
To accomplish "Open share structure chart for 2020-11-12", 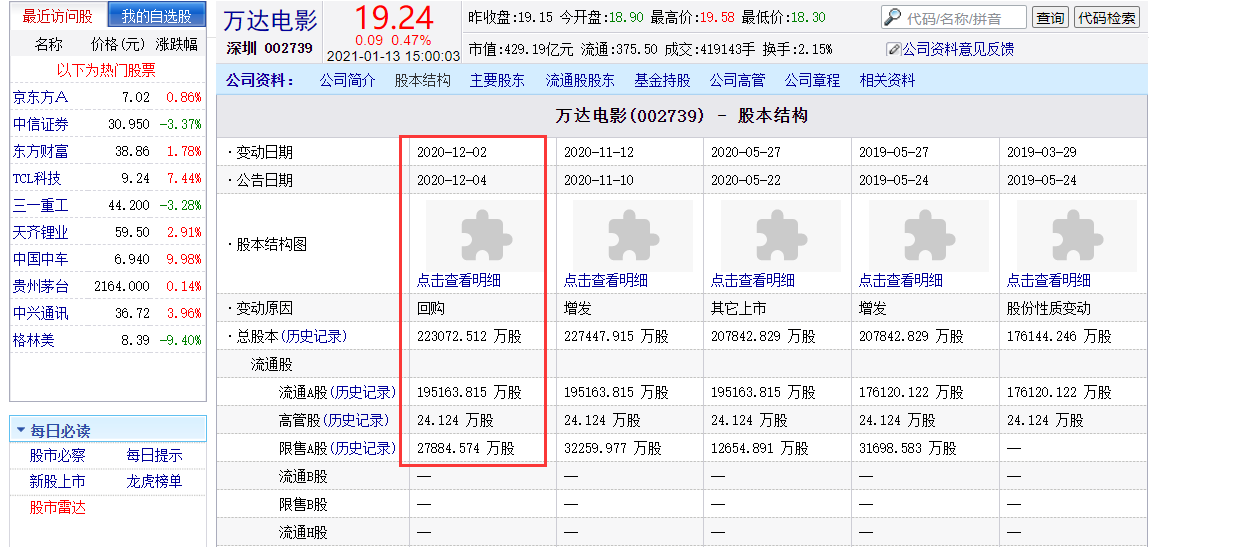I will pyautogui.click(x=633, y=236).
